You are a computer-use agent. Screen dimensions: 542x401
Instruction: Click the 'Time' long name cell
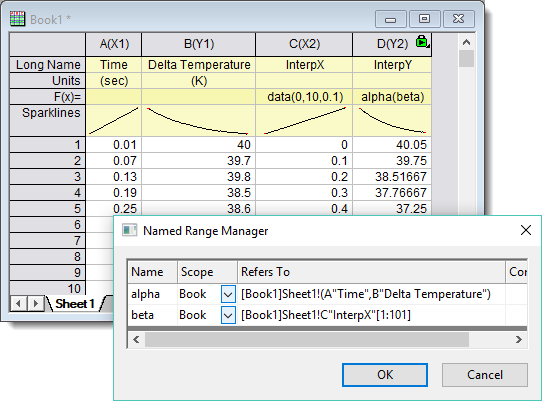(114, 65)
